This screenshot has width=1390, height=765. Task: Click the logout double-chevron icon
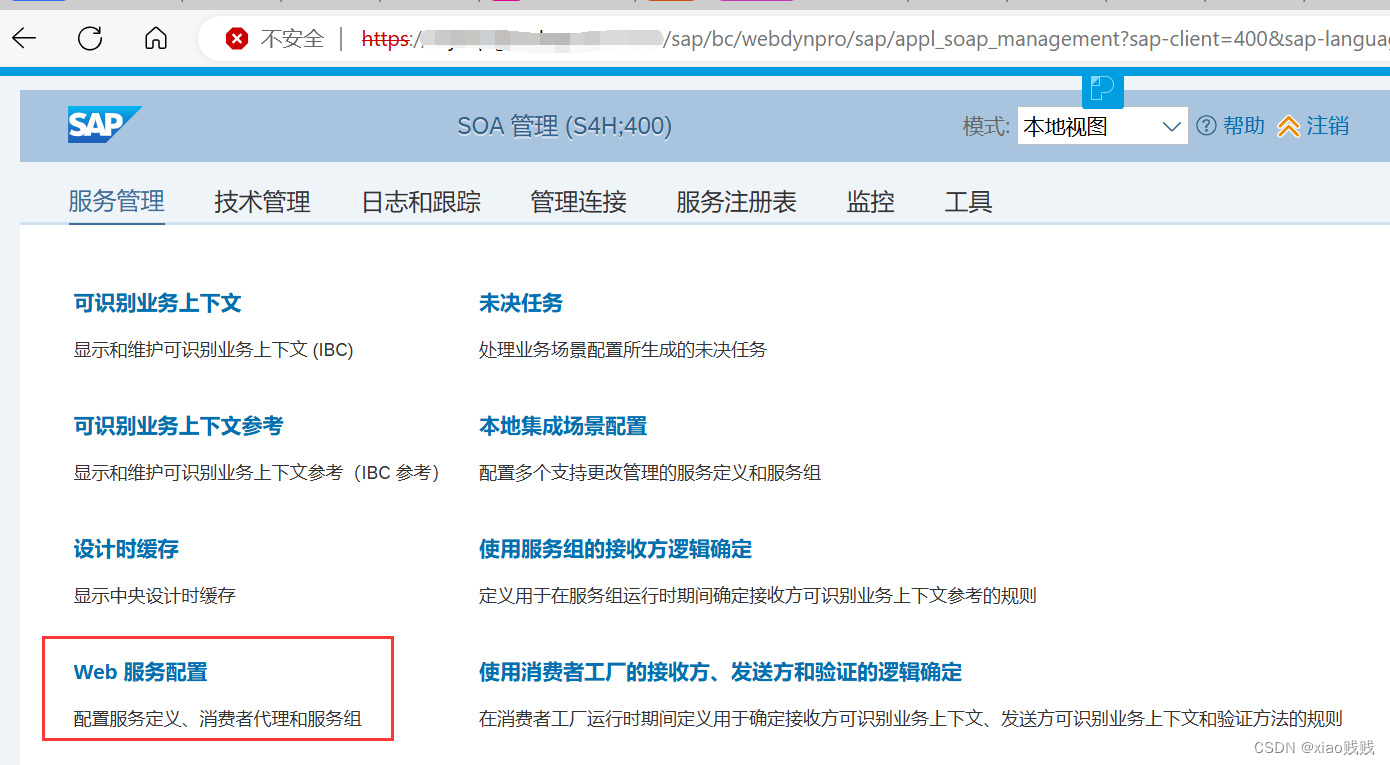tap(1289, 126)
